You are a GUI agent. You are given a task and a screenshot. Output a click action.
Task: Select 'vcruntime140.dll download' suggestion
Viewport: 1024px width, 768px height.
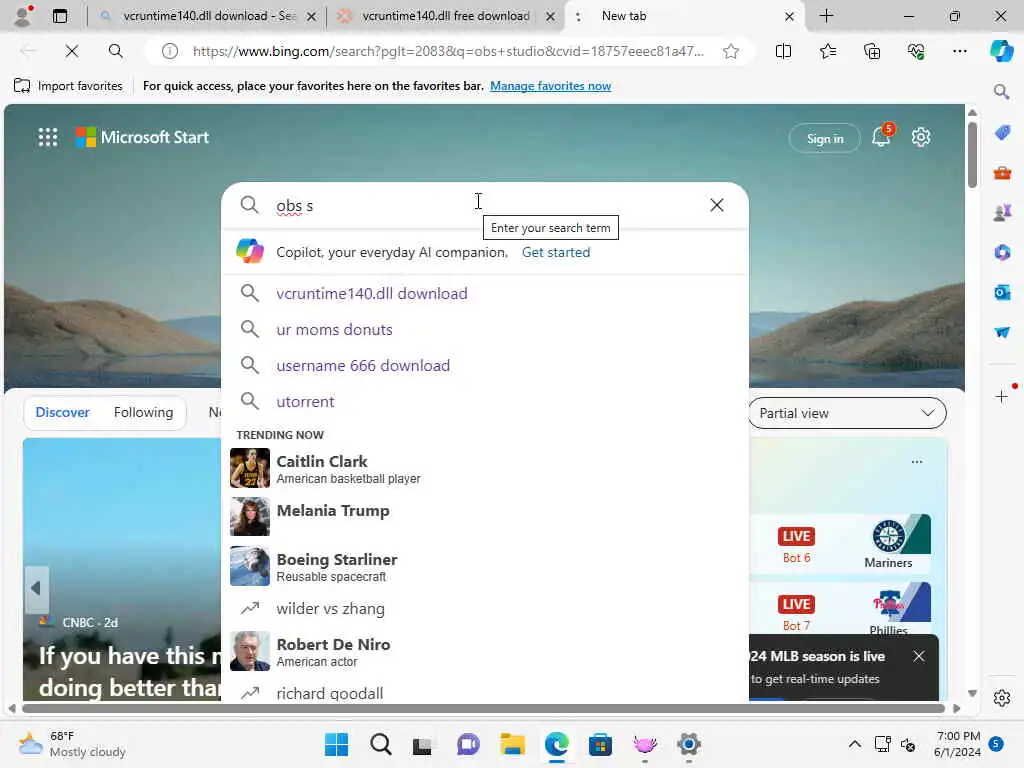pos(485,293)
